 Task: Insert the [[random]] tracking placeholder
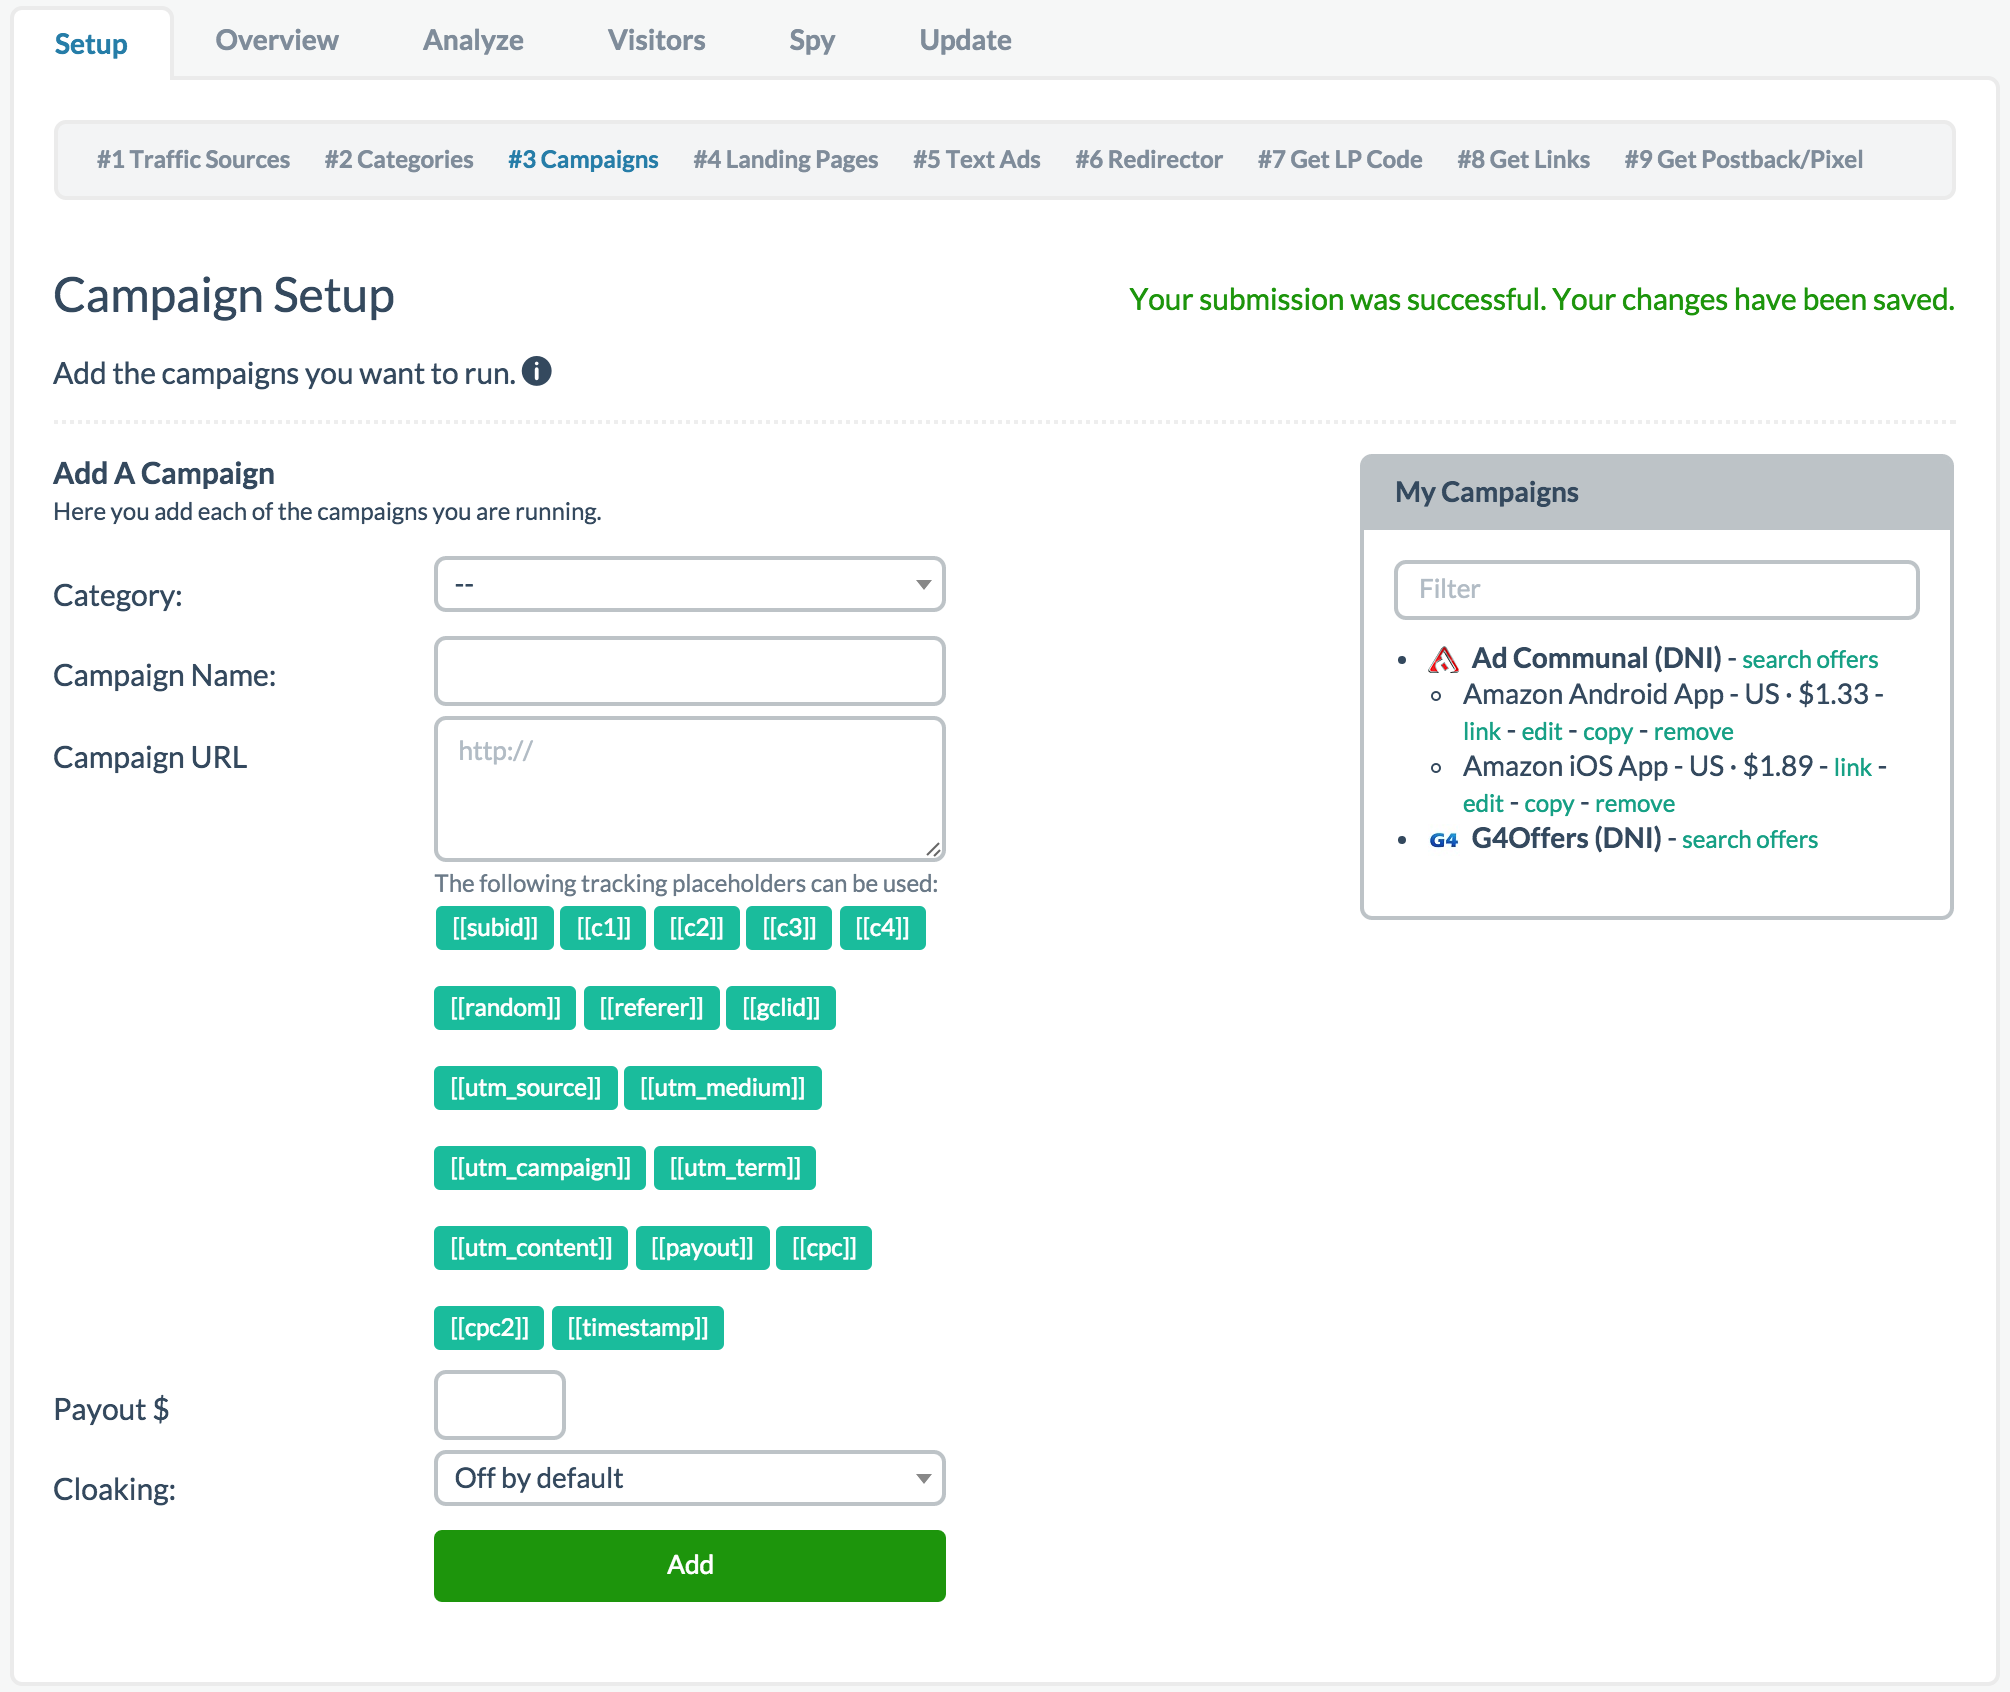tap(504, 1007)
